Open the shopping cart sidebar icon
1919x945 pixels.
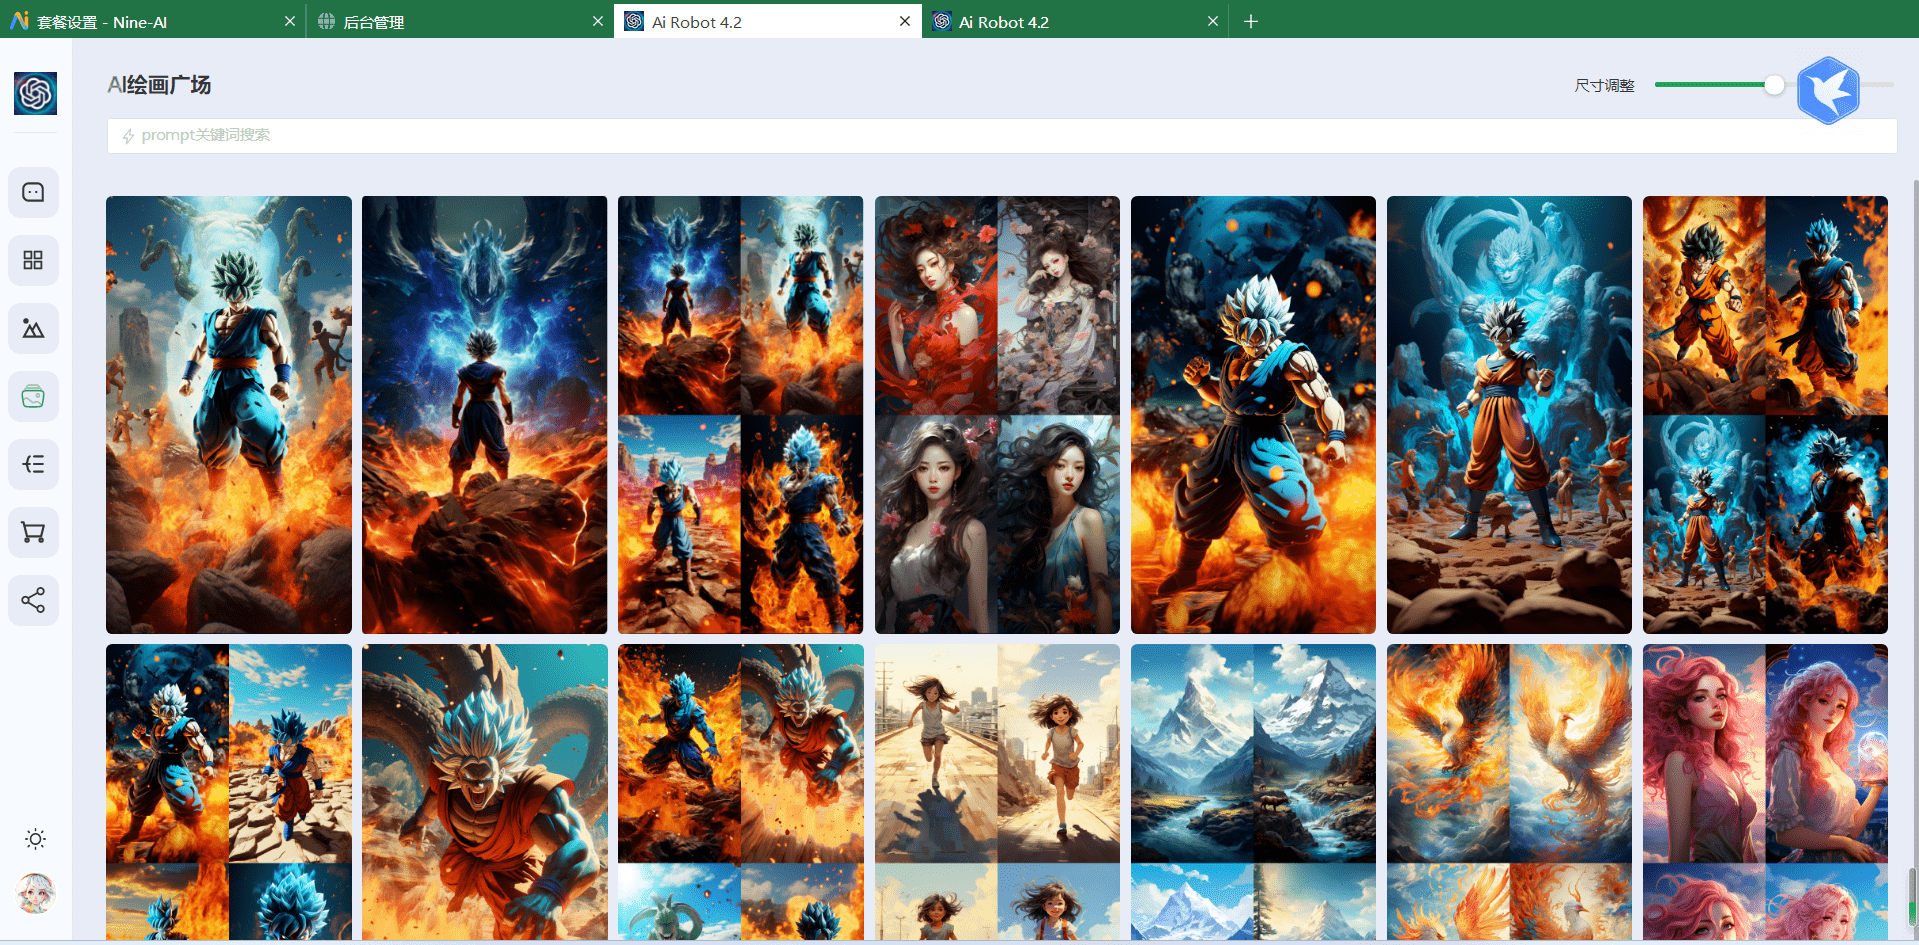pos(33,532)
